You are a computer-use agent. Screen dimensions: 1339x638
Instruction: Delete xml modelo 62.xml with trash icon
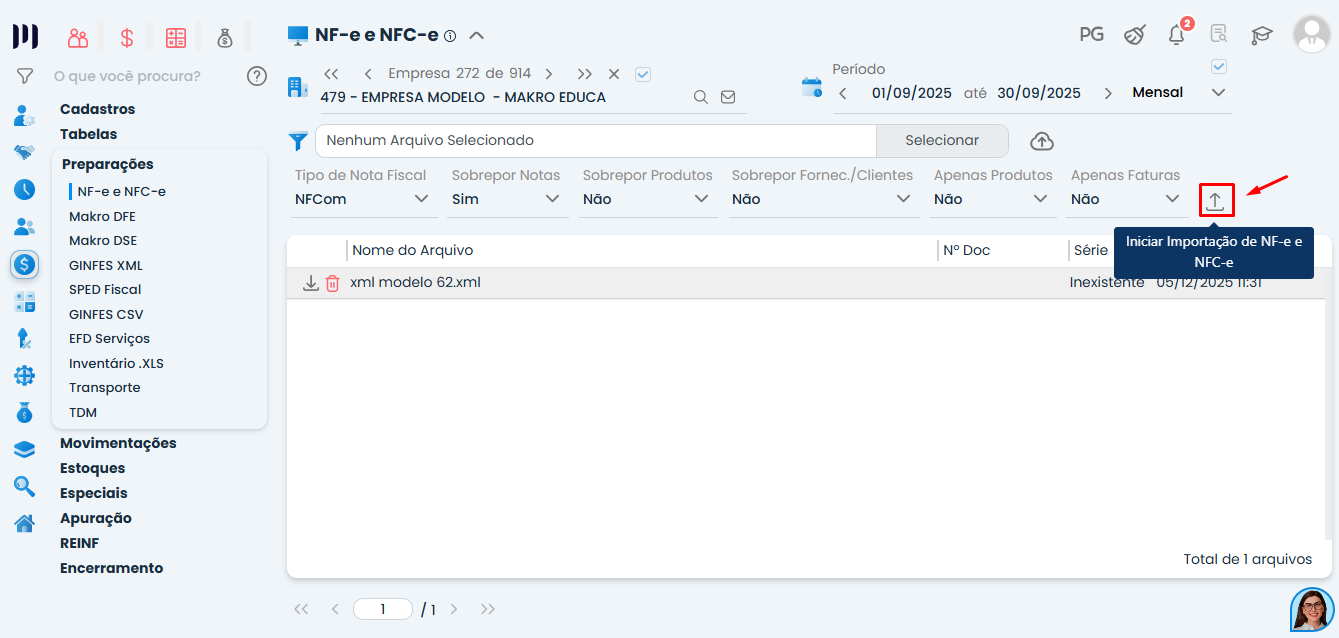pyautogui.click(x=333, y=283)
